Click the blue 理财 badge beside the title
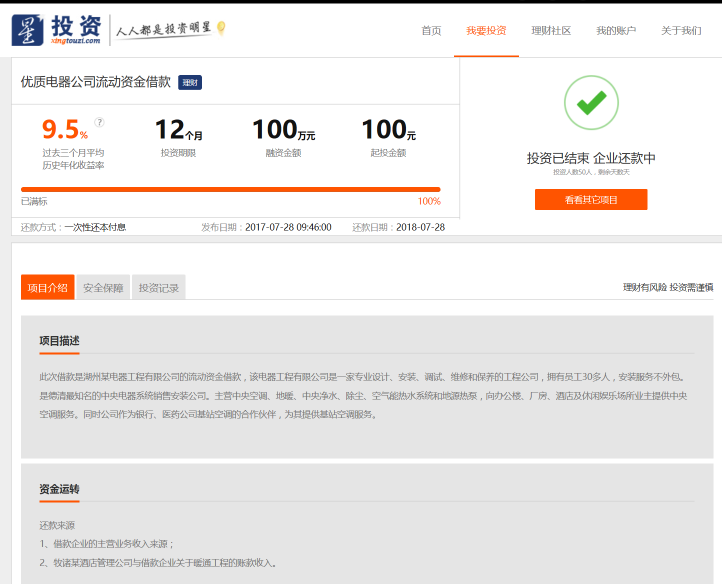The image size is (722, 584). coord(190,83)
